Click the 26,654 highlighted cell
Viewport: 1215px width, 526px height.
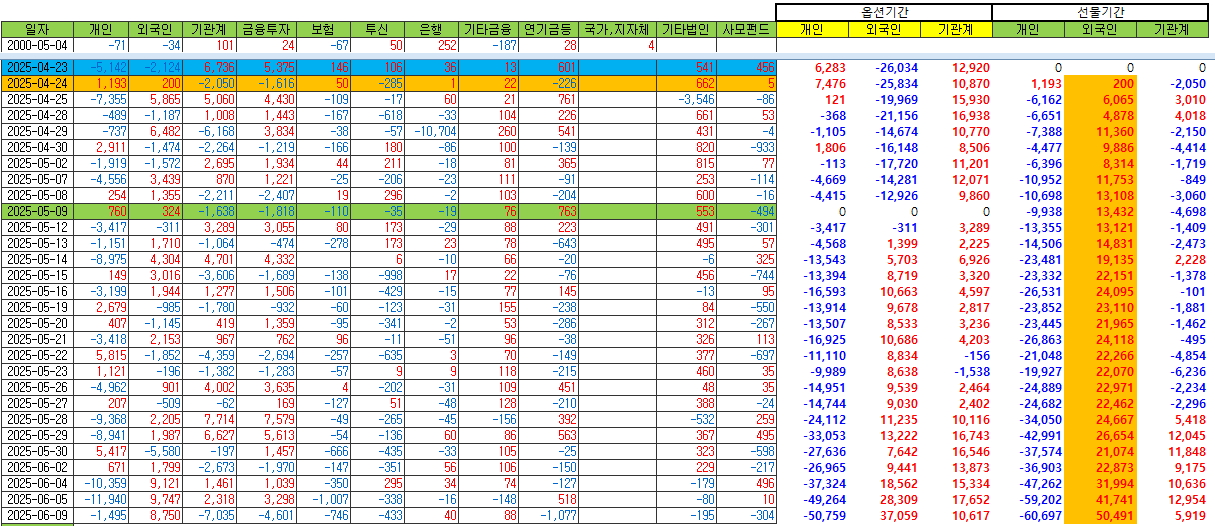[x=1099, y=436]
